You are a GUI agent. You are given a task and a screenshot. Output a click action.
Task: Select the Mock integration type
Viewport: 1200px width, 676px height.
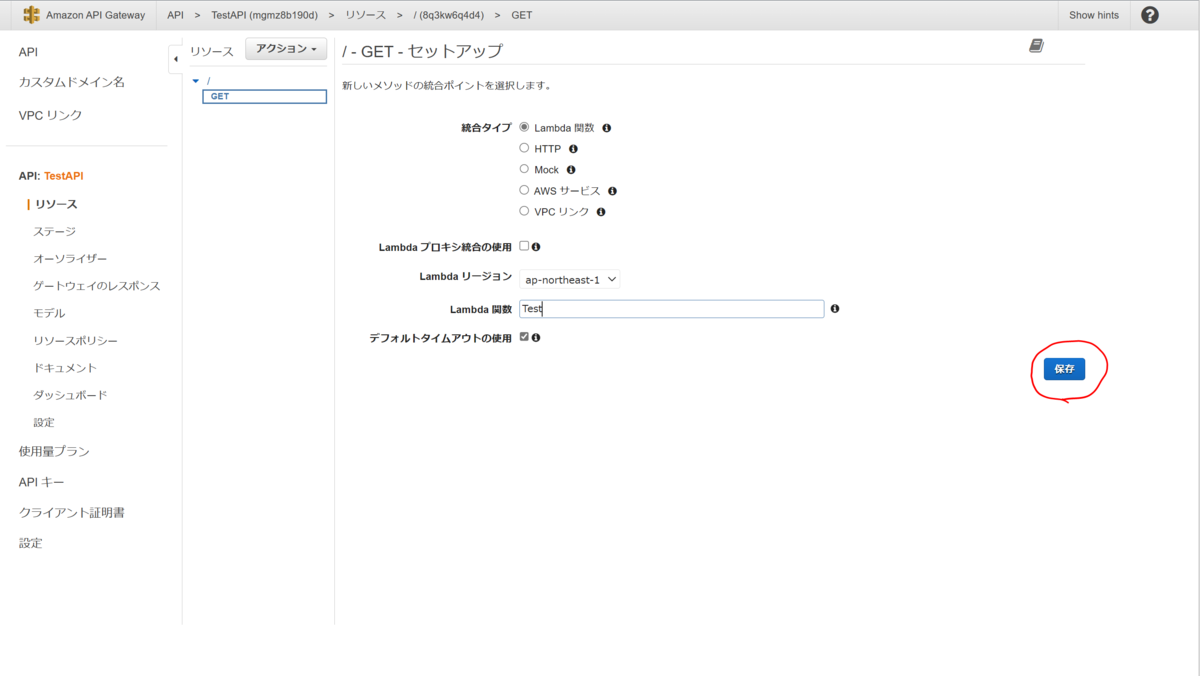point(524,169)
